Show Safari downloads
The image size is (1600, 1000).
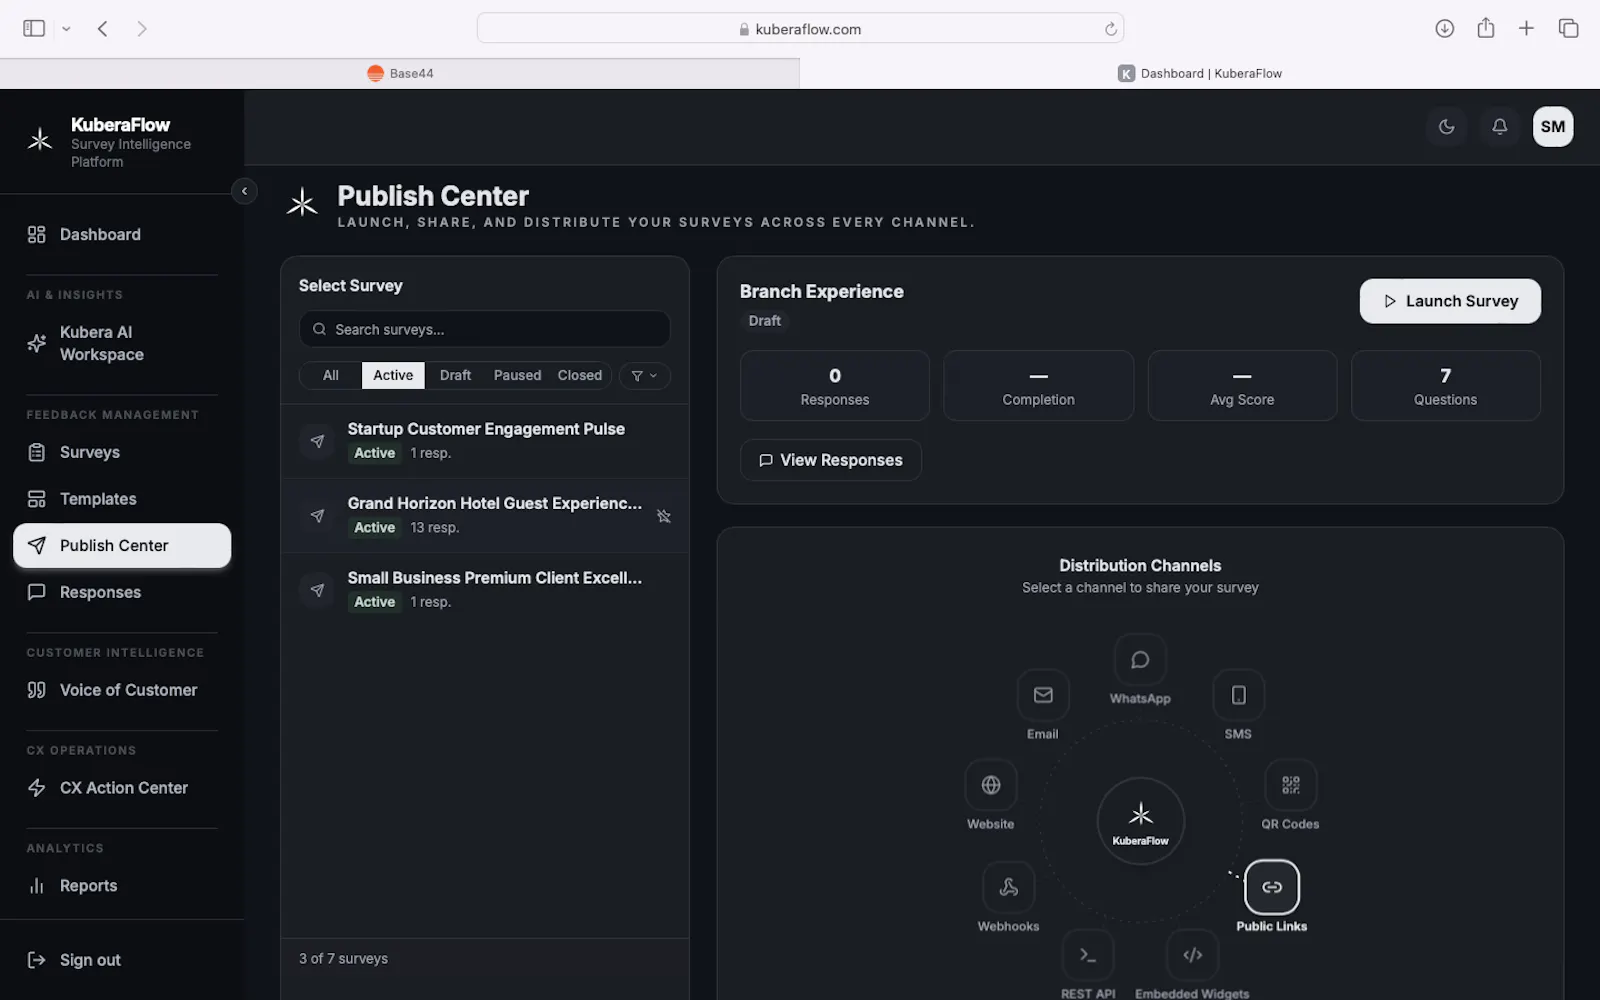point(1444,29)
